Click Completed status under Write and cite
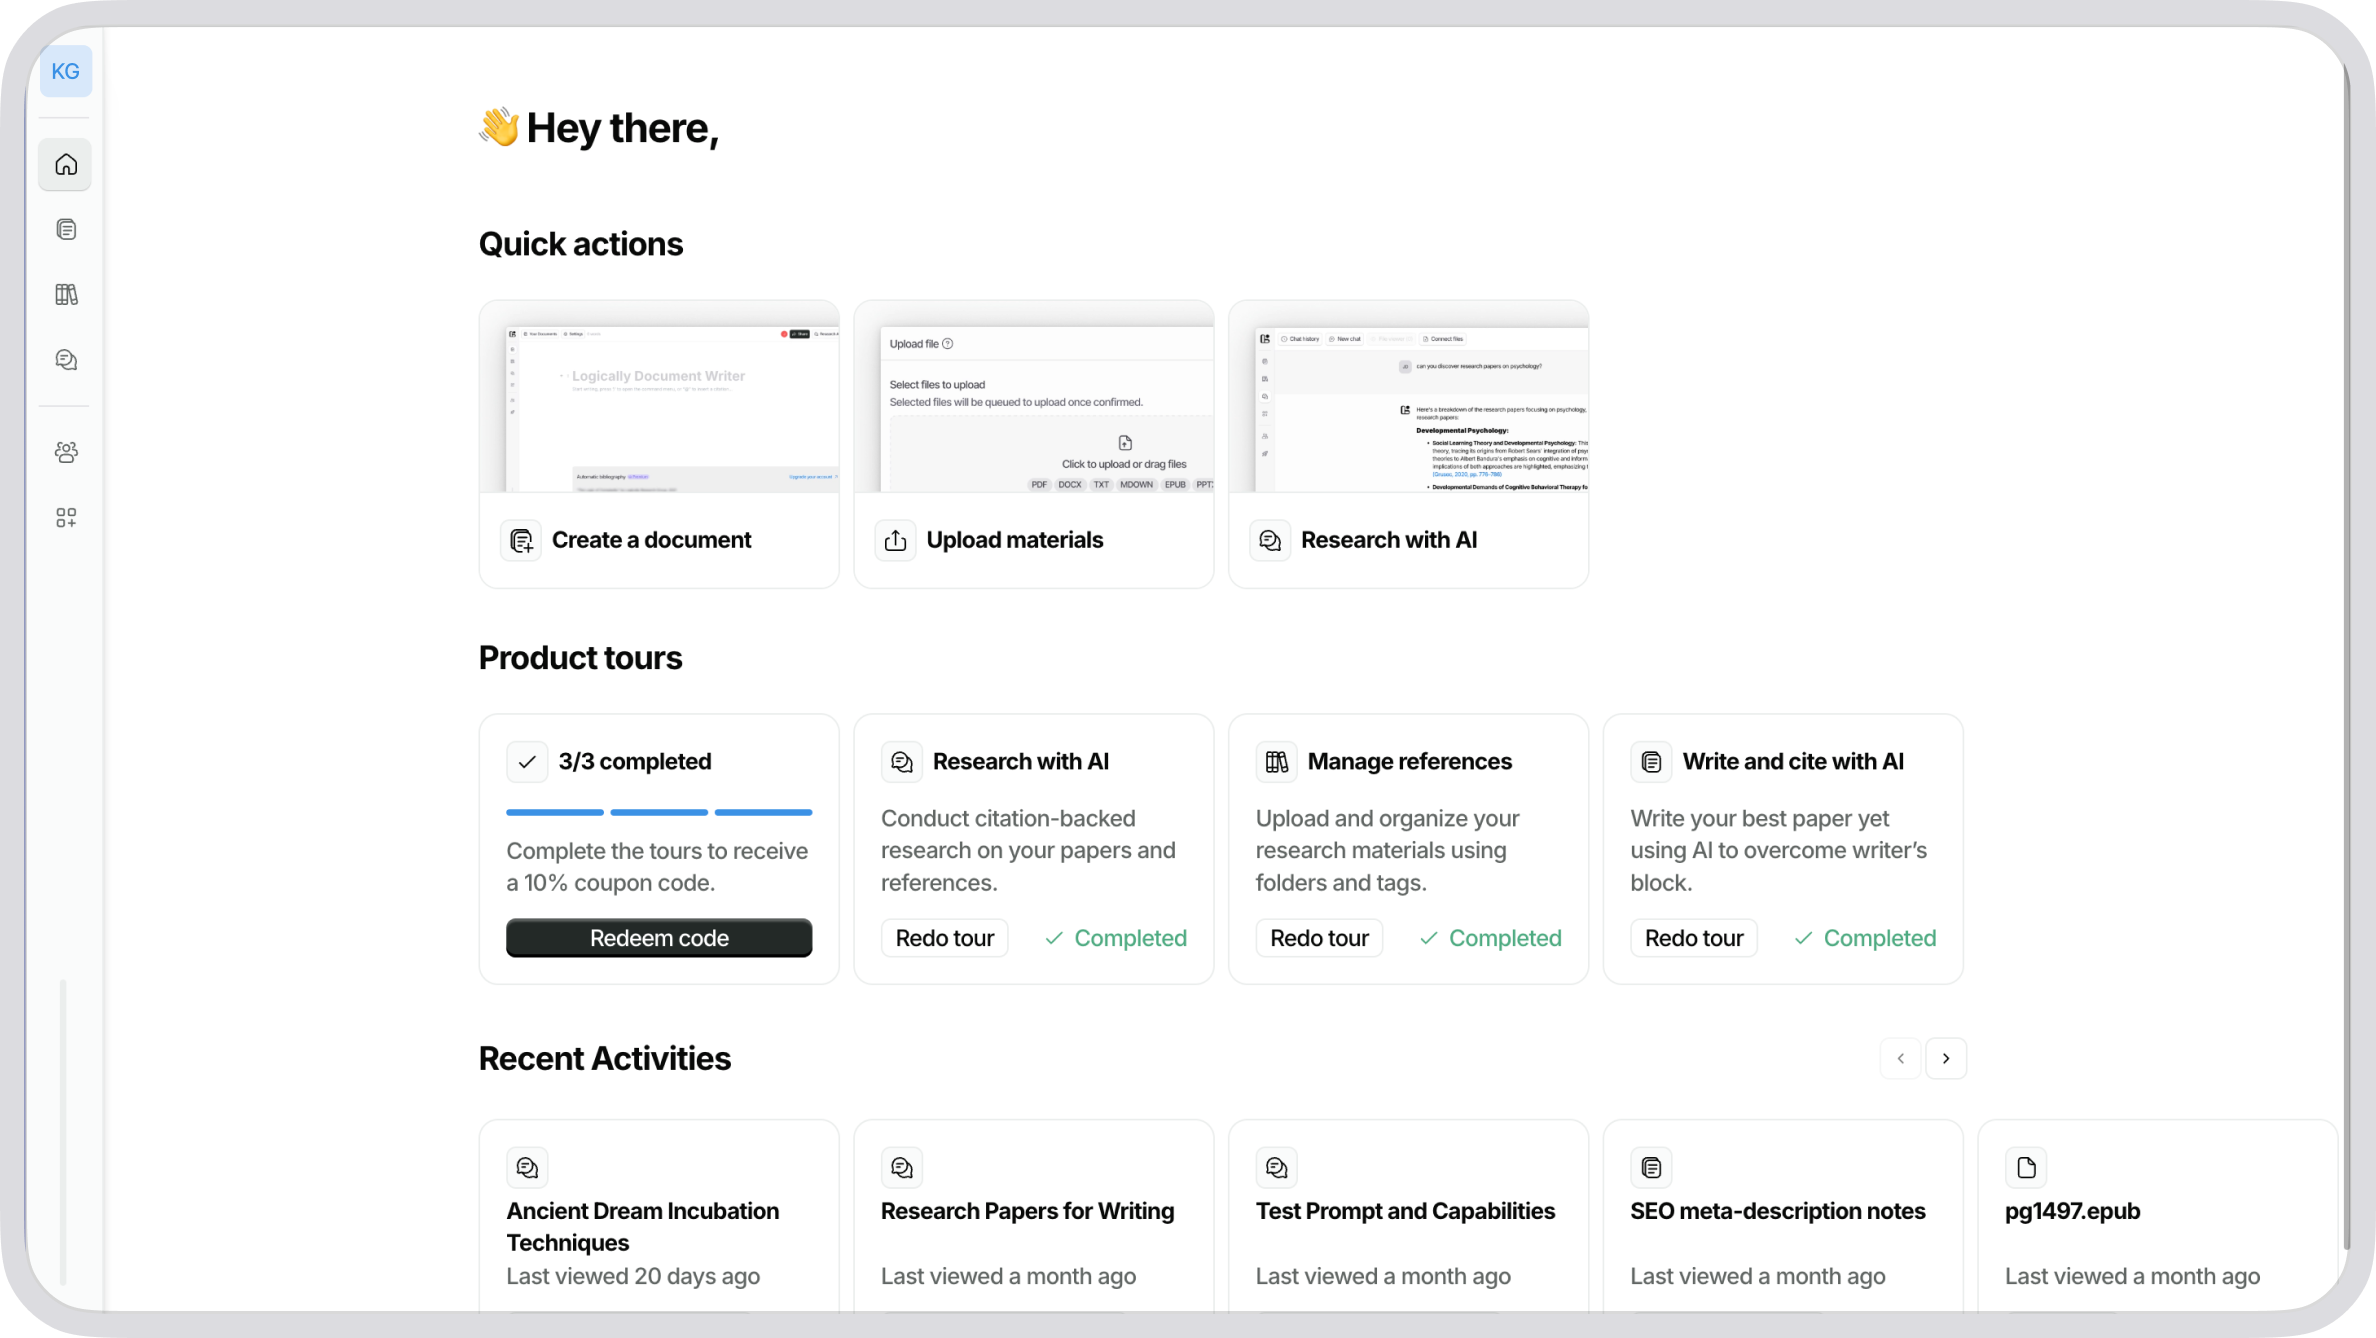The height and width of the screenshot is (1338, 2376). coord(1865,938)
